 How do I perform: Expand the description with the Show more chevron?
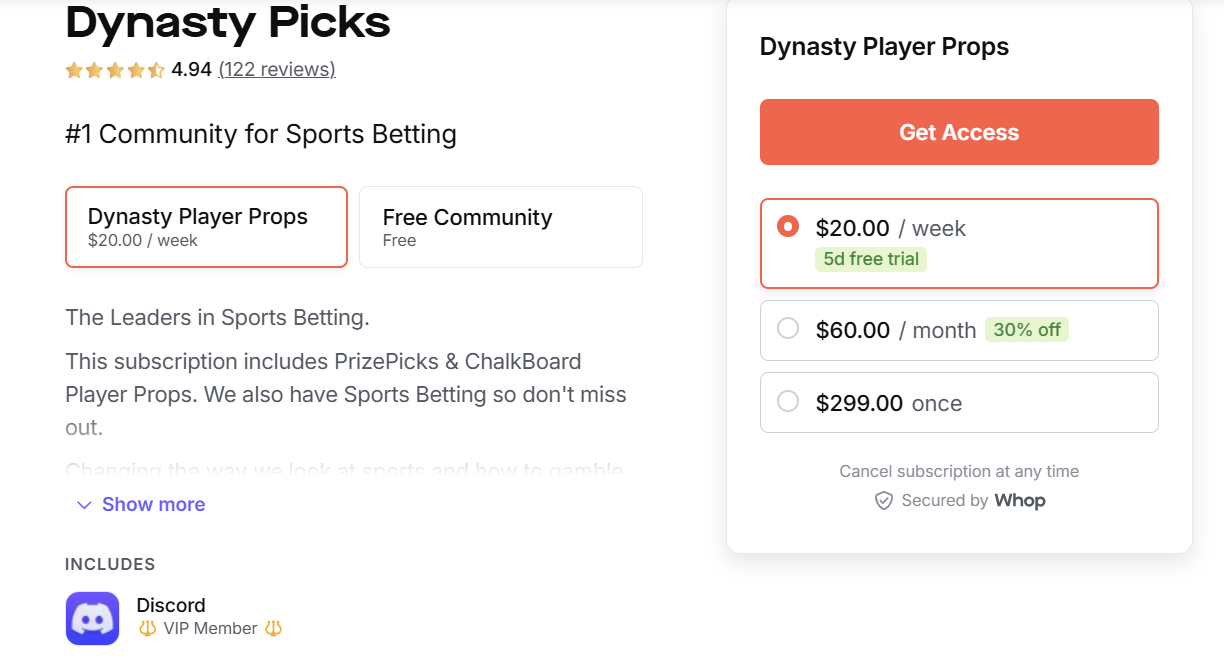[84, 505]
